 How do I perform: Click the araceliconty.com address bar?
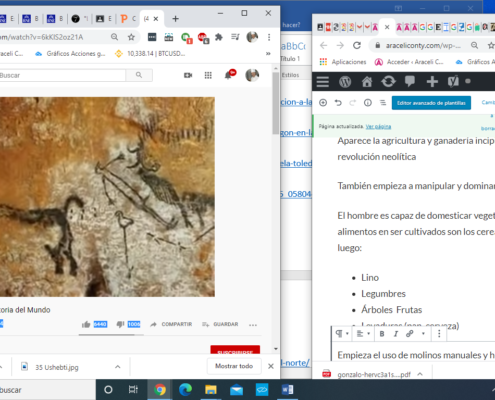point(423,45)
